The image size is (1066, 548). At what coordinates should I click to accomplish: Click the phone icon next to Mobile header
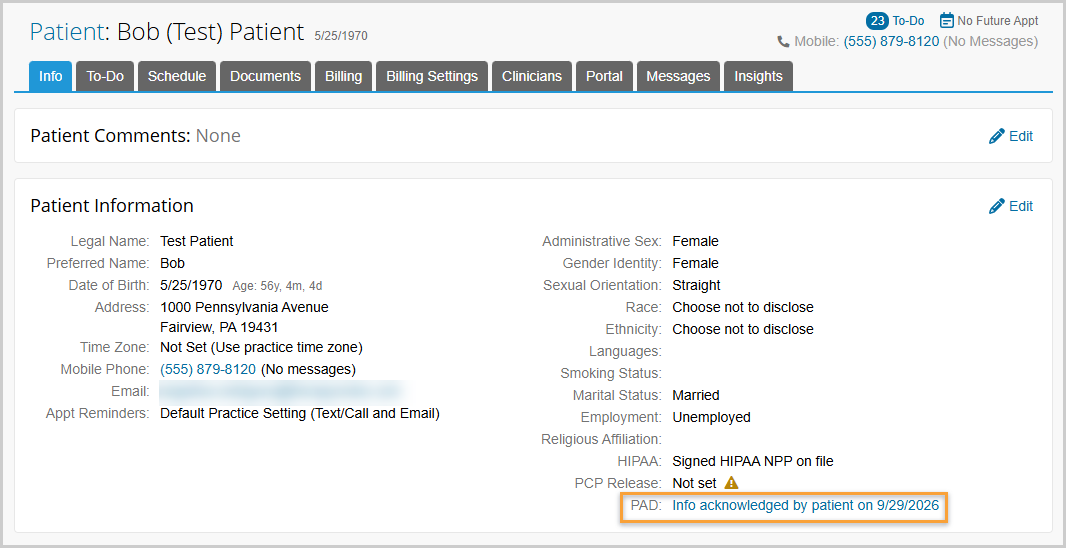[x=783, y=42]
